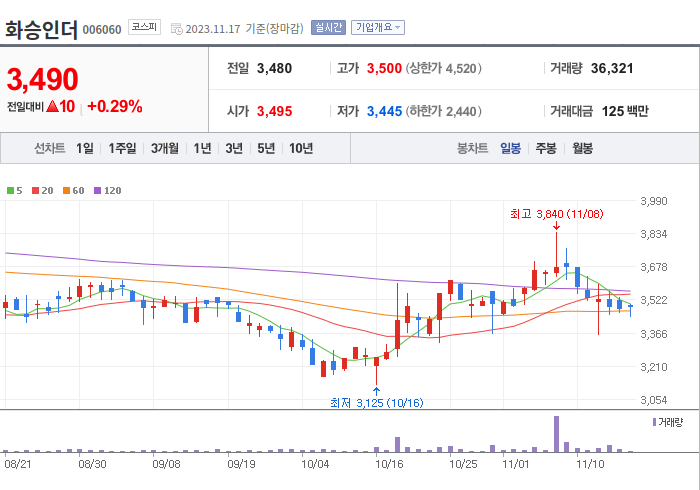Click the 최고 3,840 (11/08) marker
The width and height of the screenshot is (700, 490).
pyautogui.click(x=556, y=214)
